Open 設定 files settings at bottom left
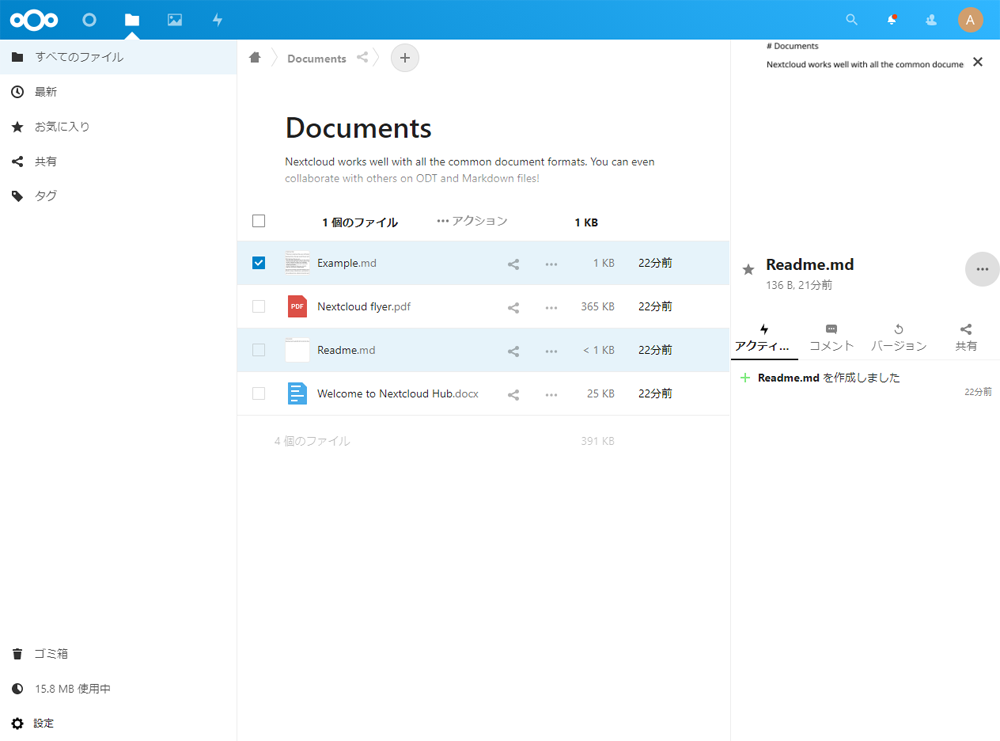Image resolution: width=1000 pixels, height=741 pixels. coord(118,723)
